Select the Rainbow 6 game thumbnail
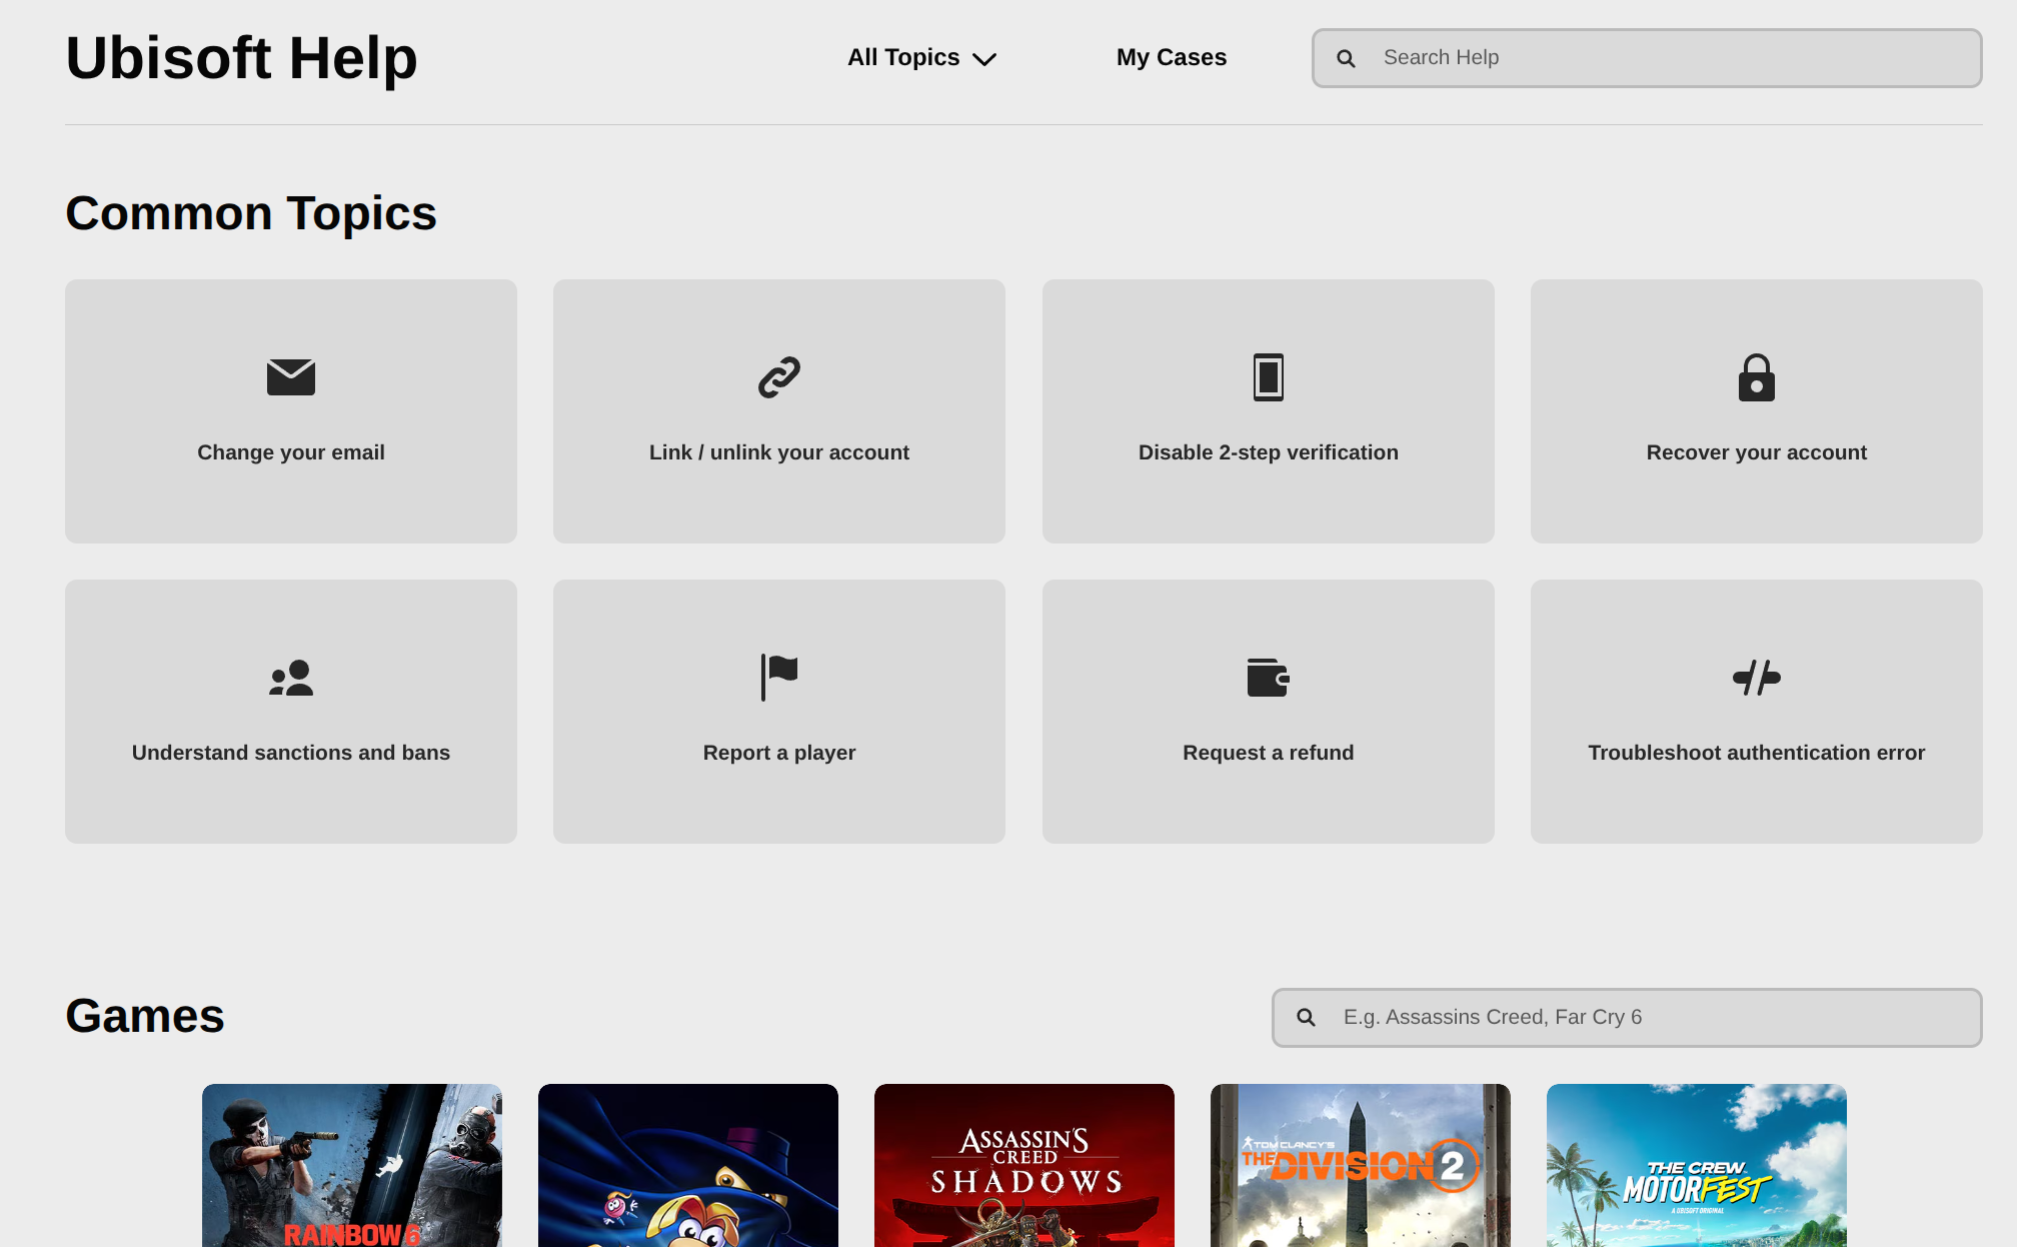The height and width of the screenshot is (1247, 2017). 352,1165
